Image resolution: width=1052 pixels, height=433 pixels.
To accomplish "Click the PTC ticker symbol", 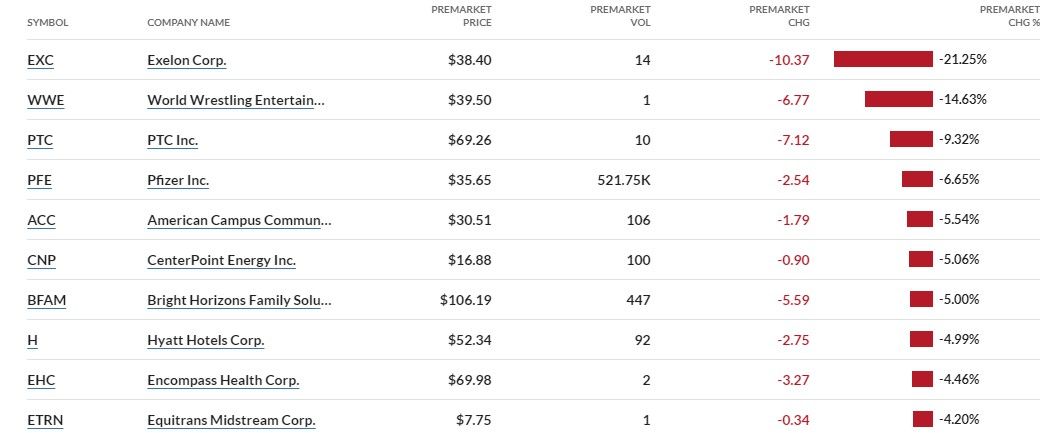I will point(40,140).
